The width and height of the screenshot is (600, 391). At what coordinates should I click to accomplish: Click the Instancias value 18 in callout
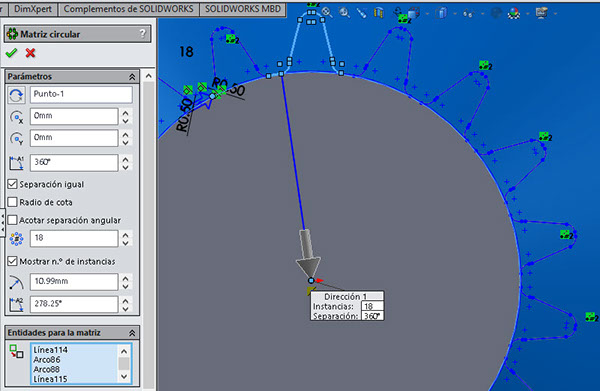tap(372, 306)
